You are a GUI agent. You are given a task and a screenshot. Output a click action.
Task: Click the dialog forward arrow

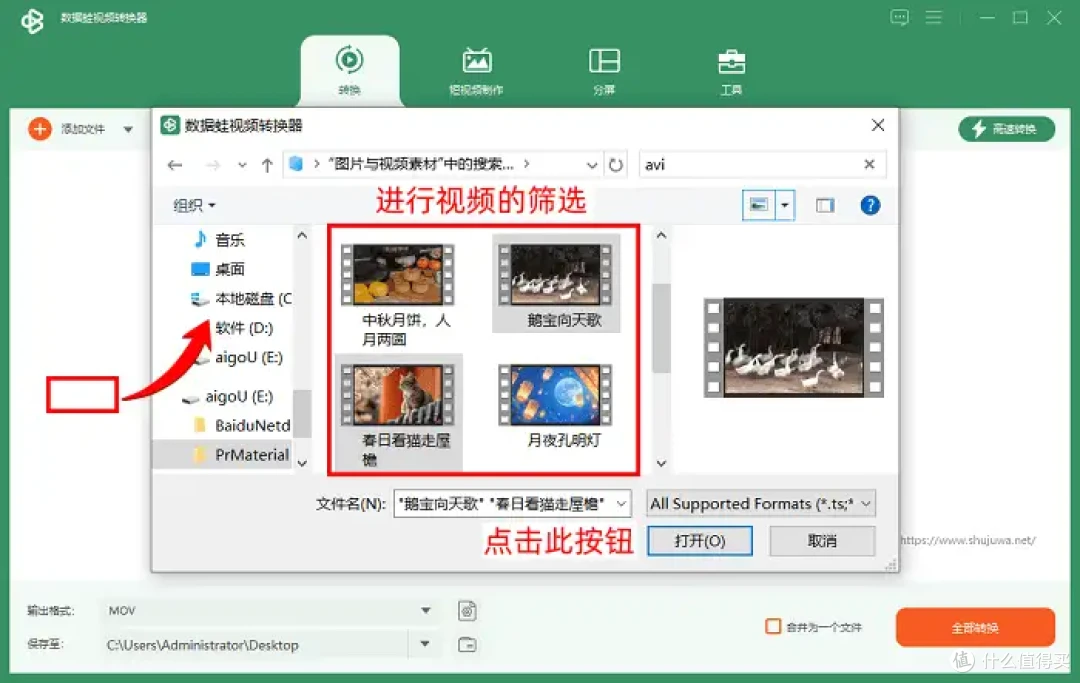[213, 165]
